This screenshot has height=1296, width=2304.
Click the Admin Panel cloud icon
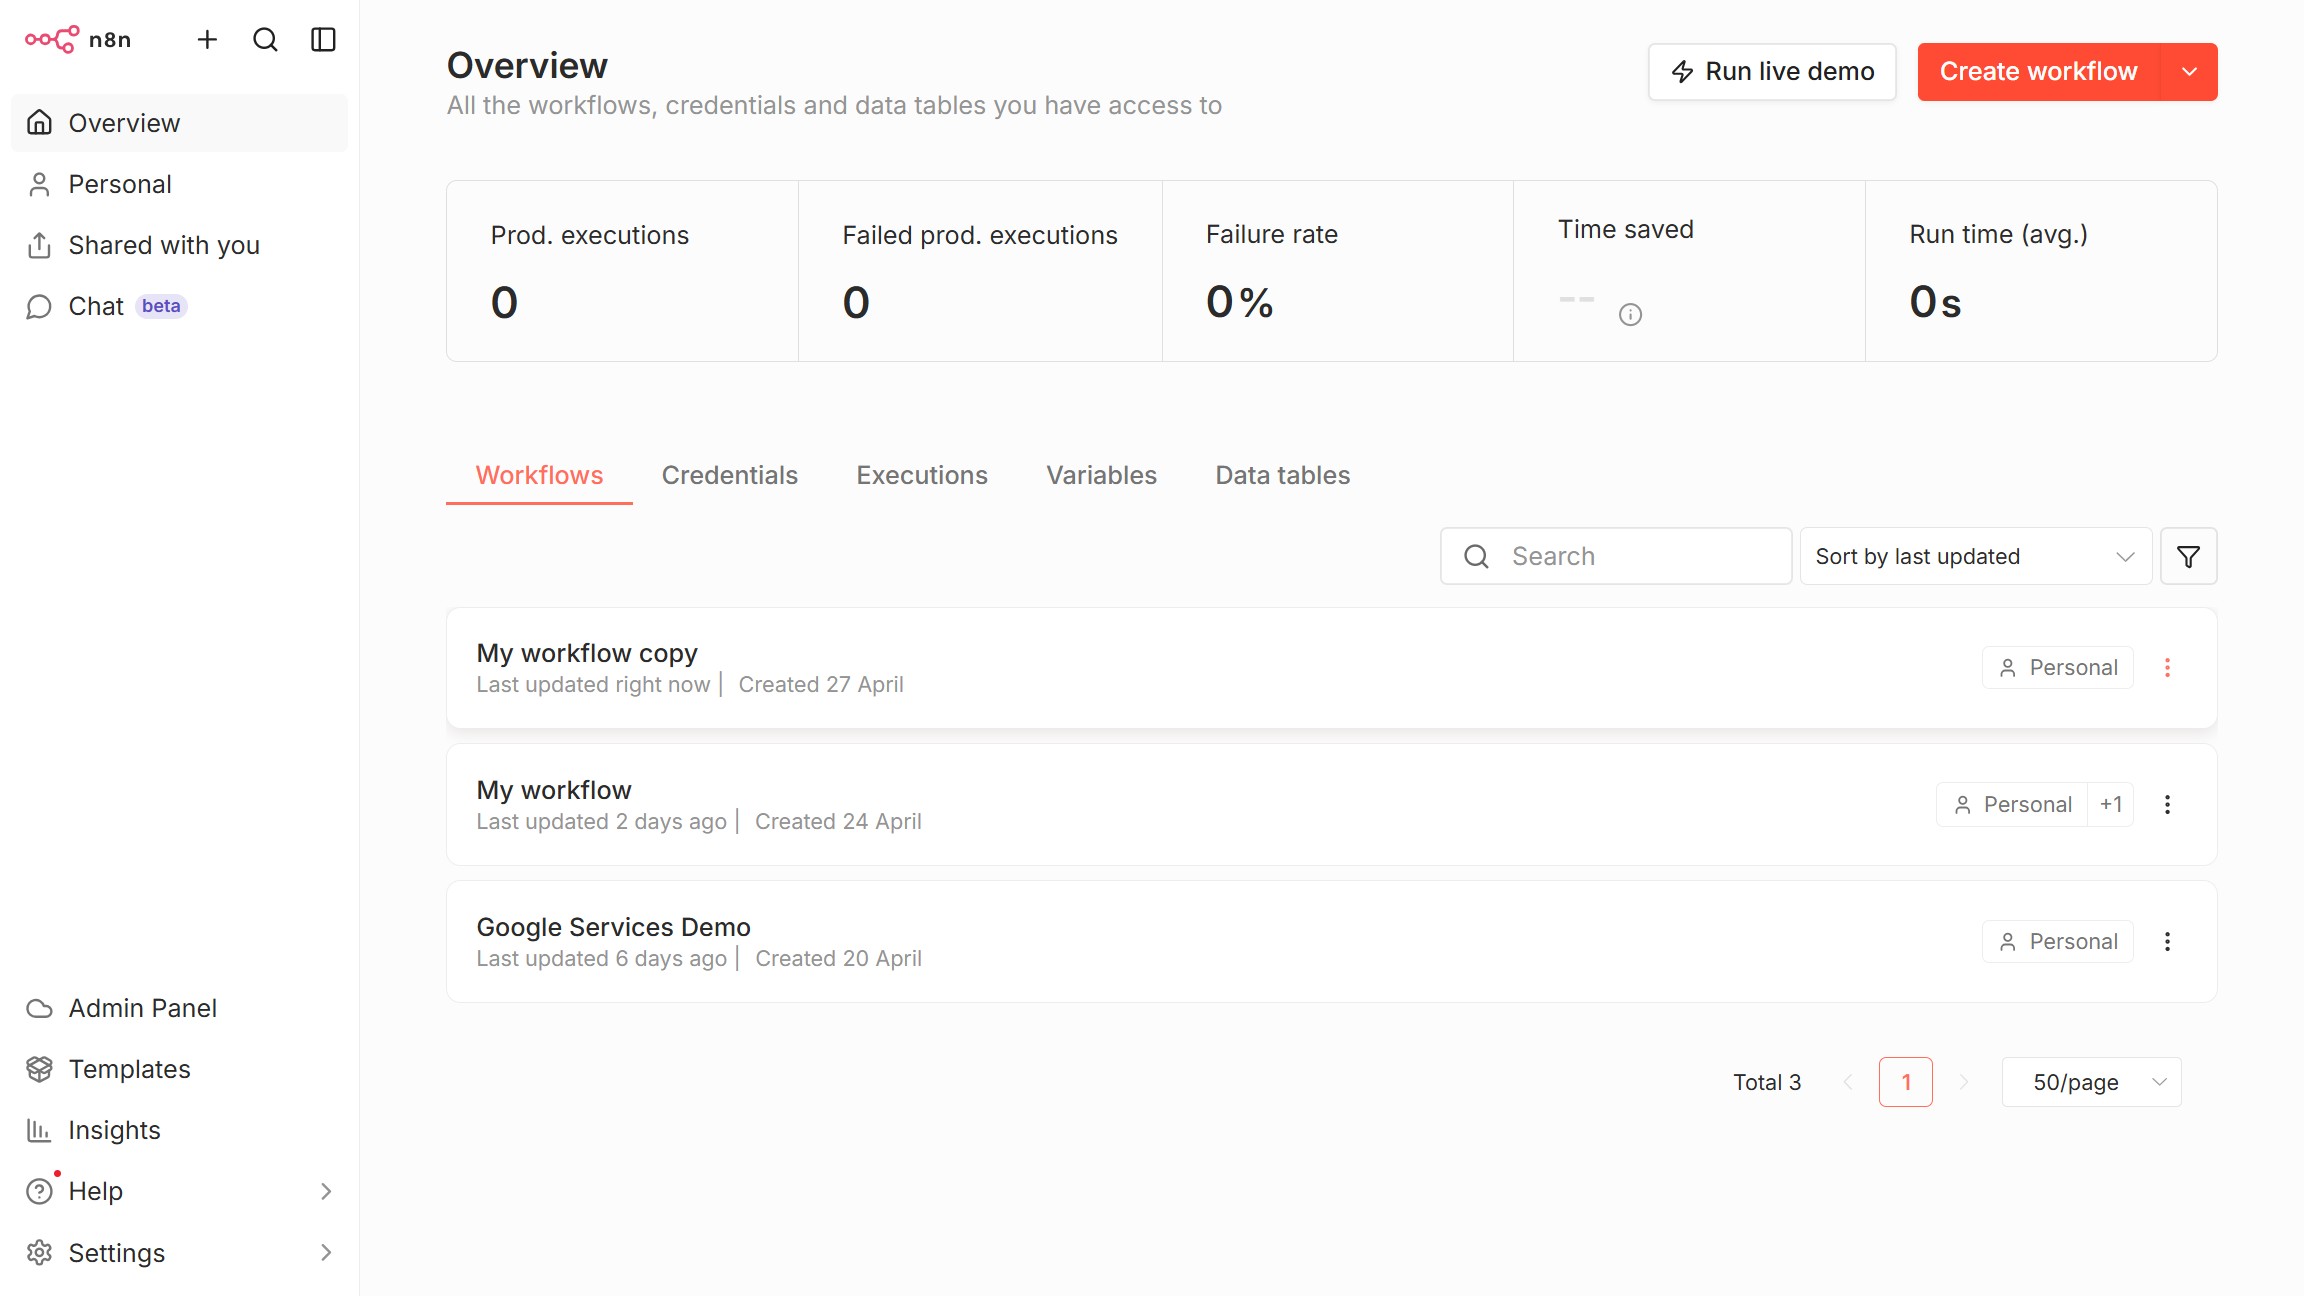pyautogui.click(x=39, y=1008)
